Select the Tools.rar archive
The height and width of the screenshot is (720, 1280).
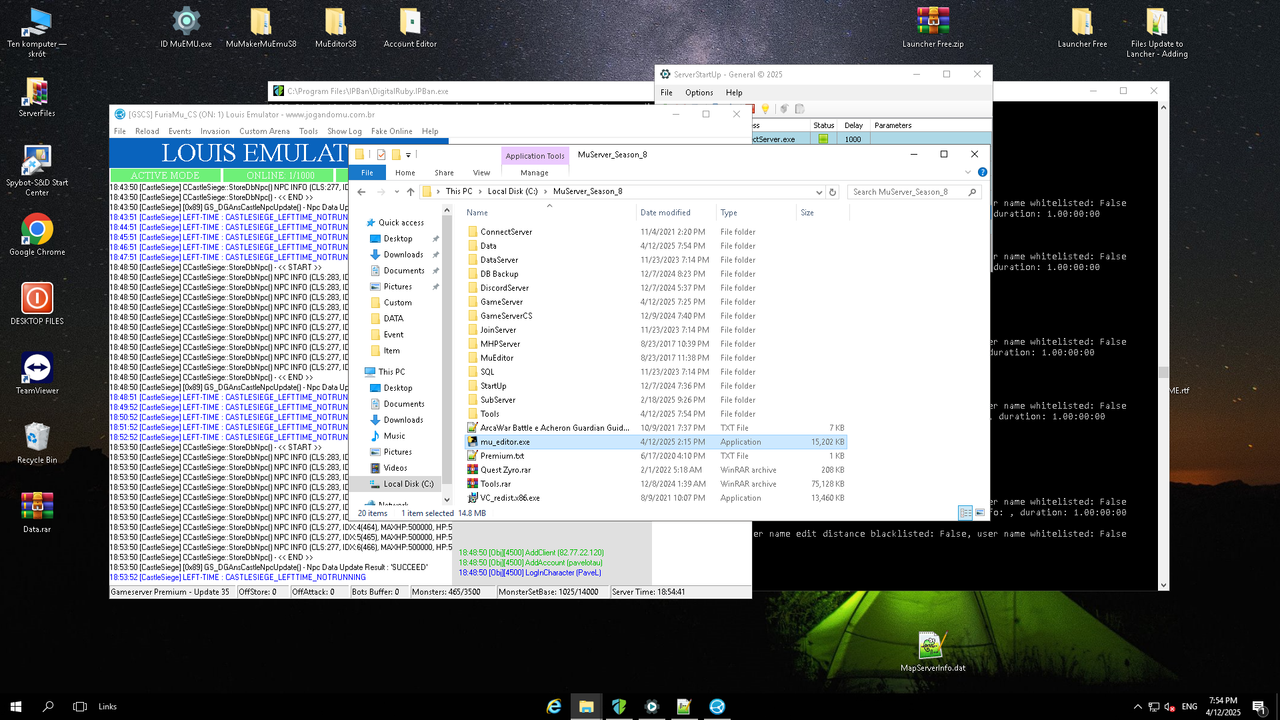click(x=495, y=484)
